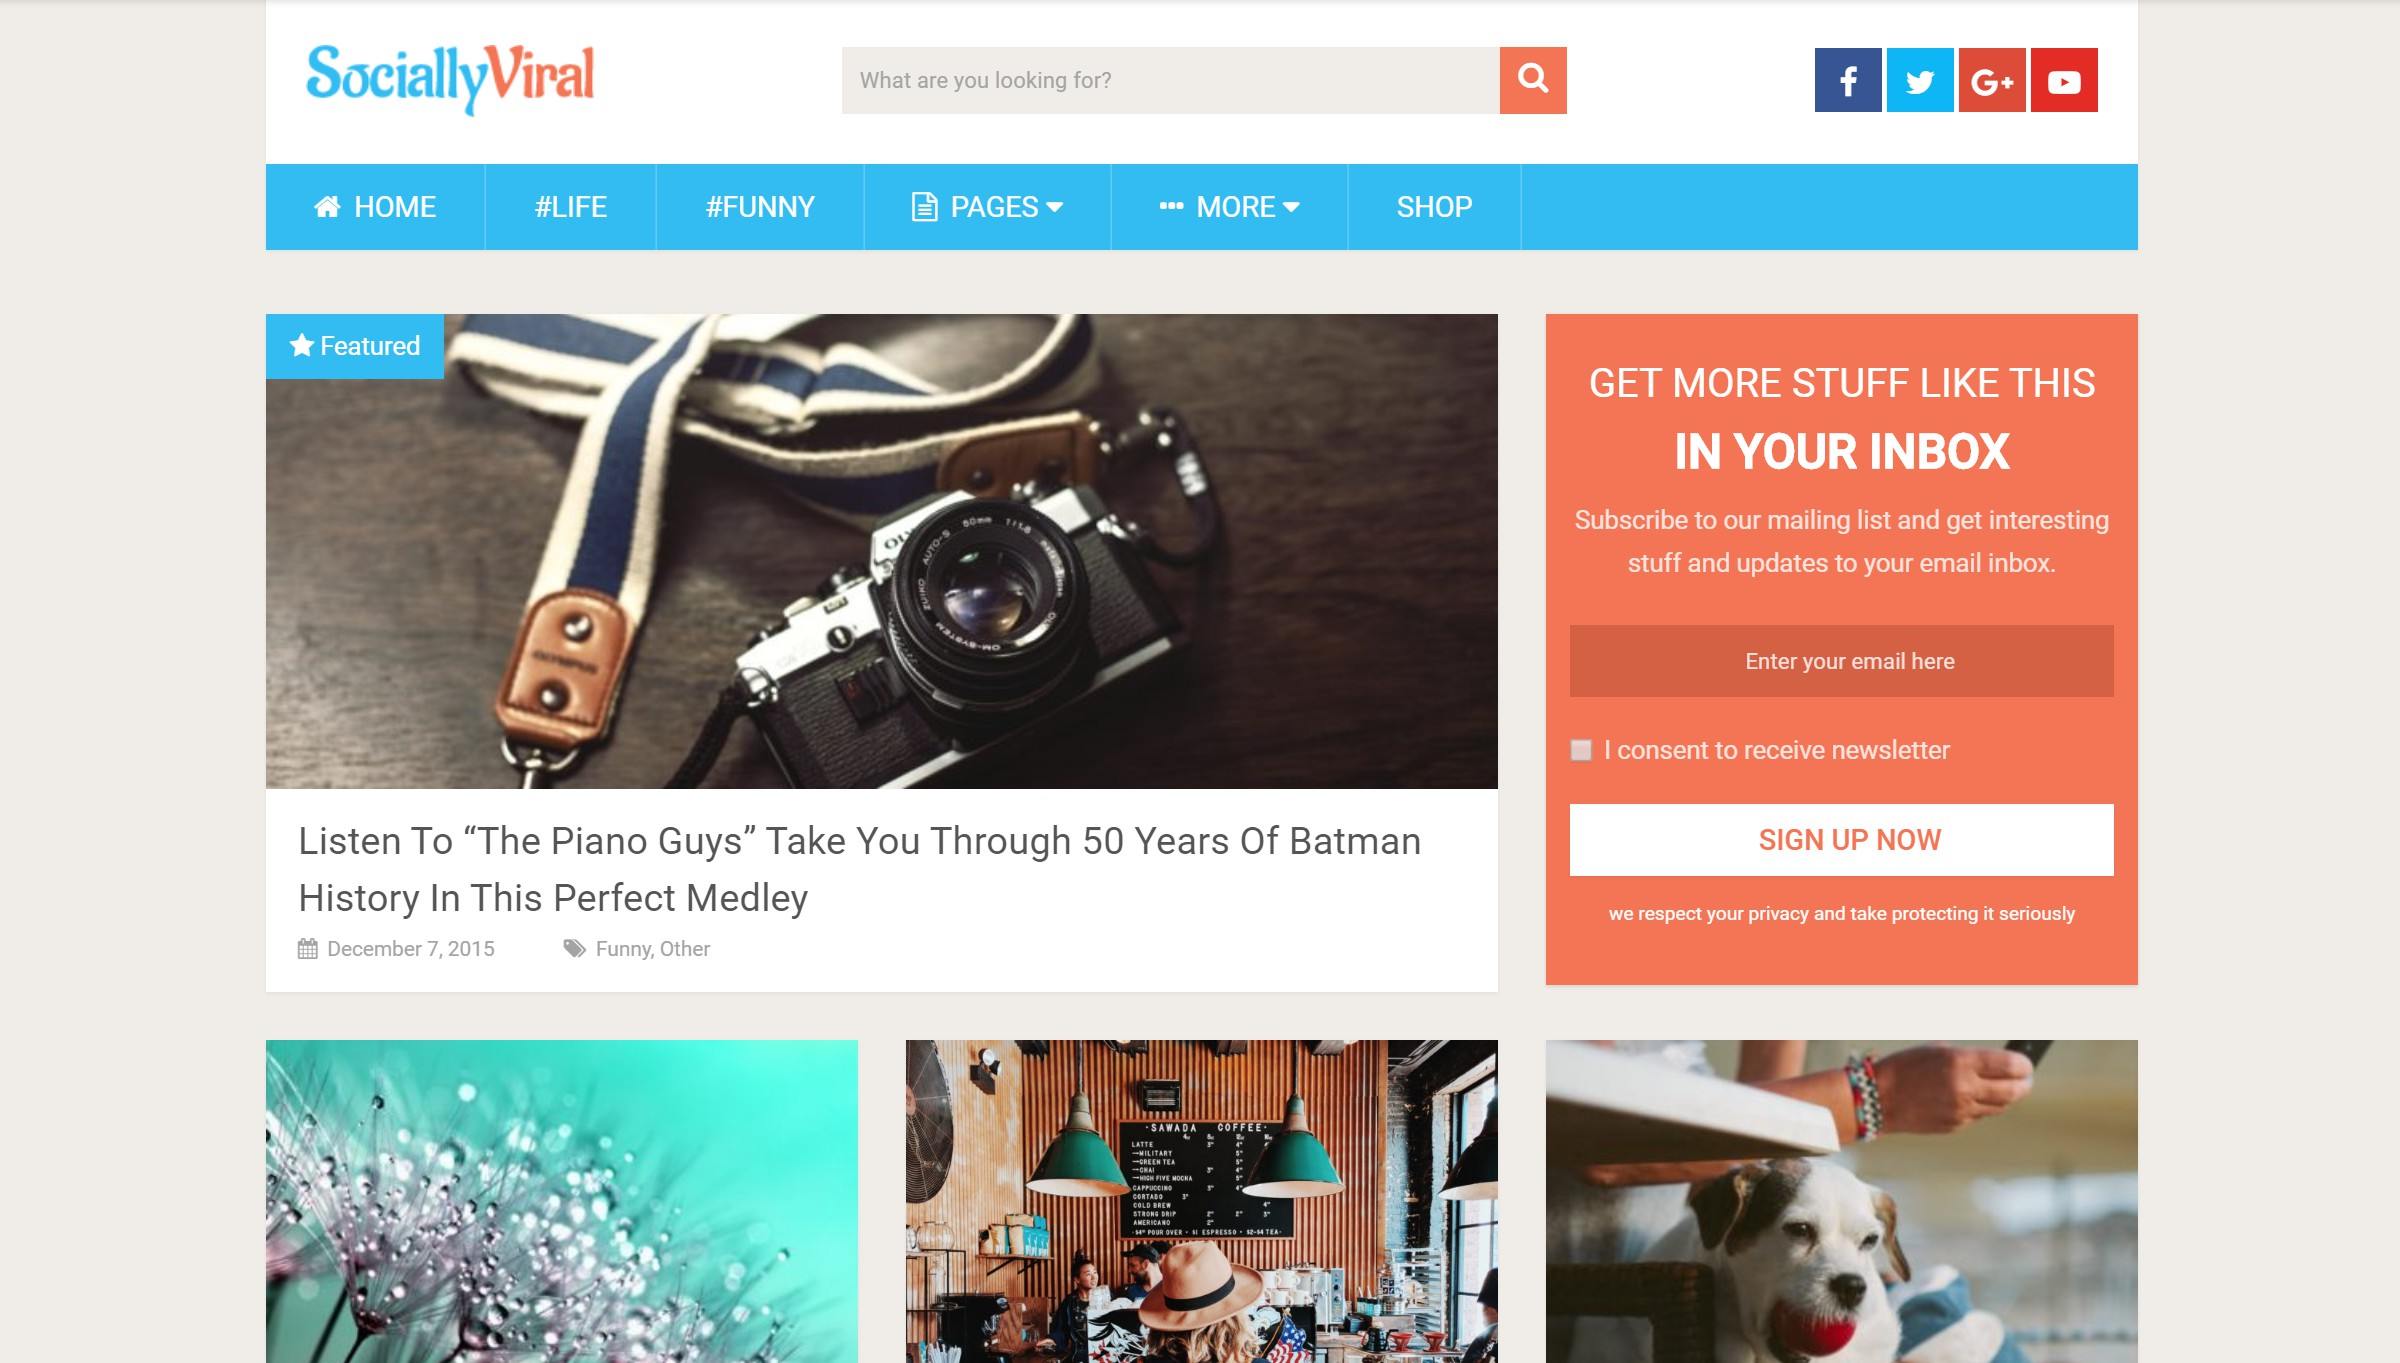Expand the MORE dropdown menu
The width and height of the screenshot is (2400, 1363).
(1229, 207)
